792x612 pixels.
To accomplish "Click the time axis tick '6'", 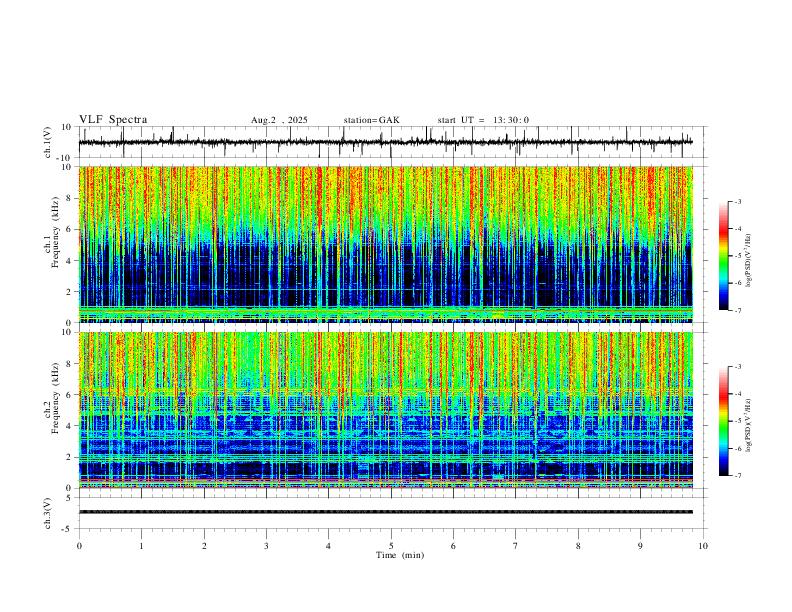I will [x=453, y=546].
